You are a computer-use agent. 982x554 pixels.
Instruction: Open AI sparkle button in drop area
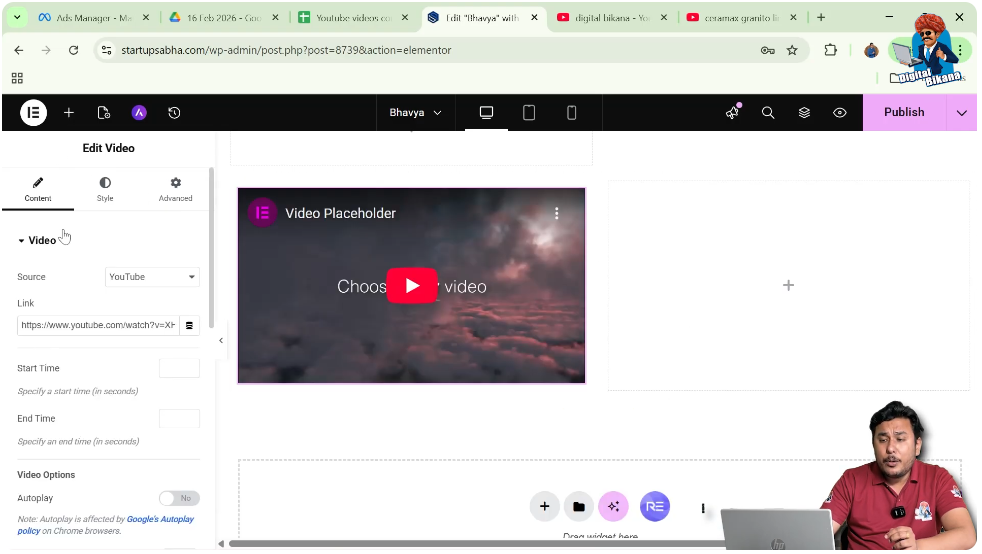[x=613, y=507]
